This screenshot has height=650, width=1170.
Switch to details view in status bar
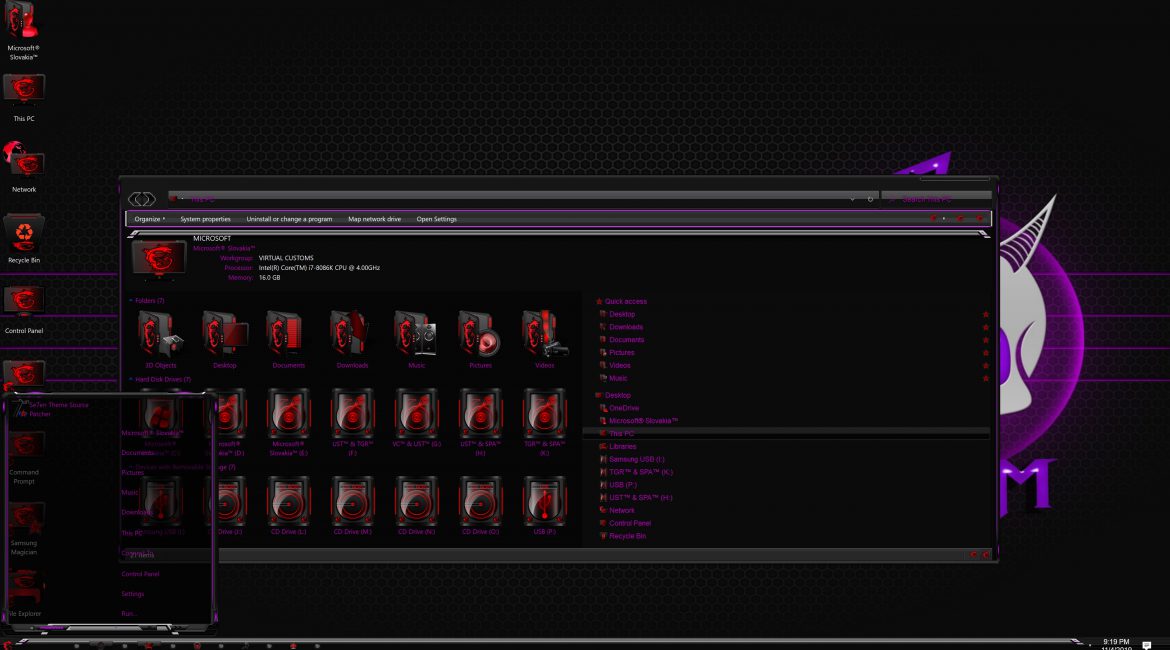pyautogui.click(x=973, y=554)
